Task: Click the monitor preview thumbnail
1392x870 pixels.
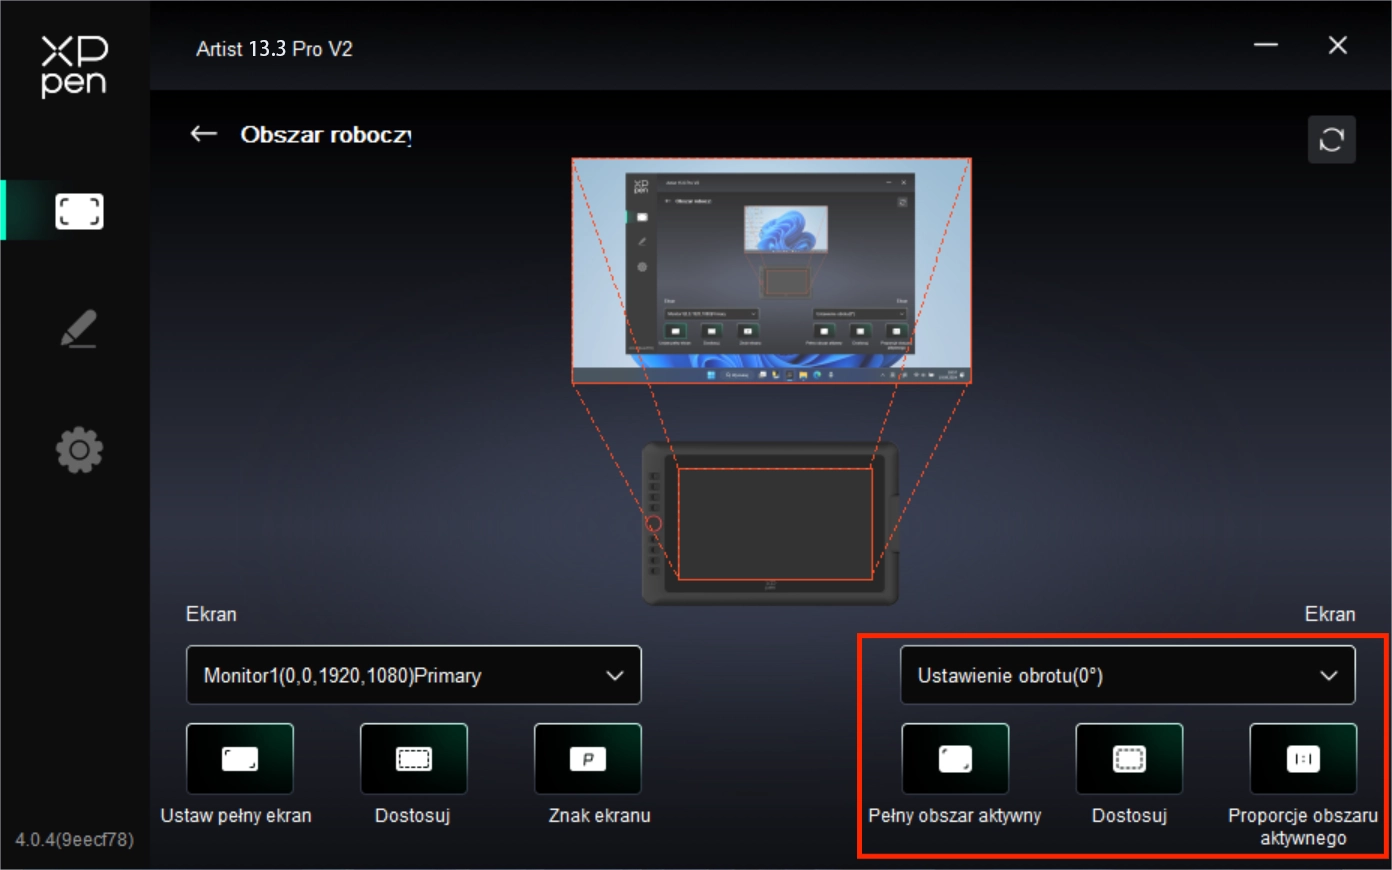Action: click(x=771, y=271)
